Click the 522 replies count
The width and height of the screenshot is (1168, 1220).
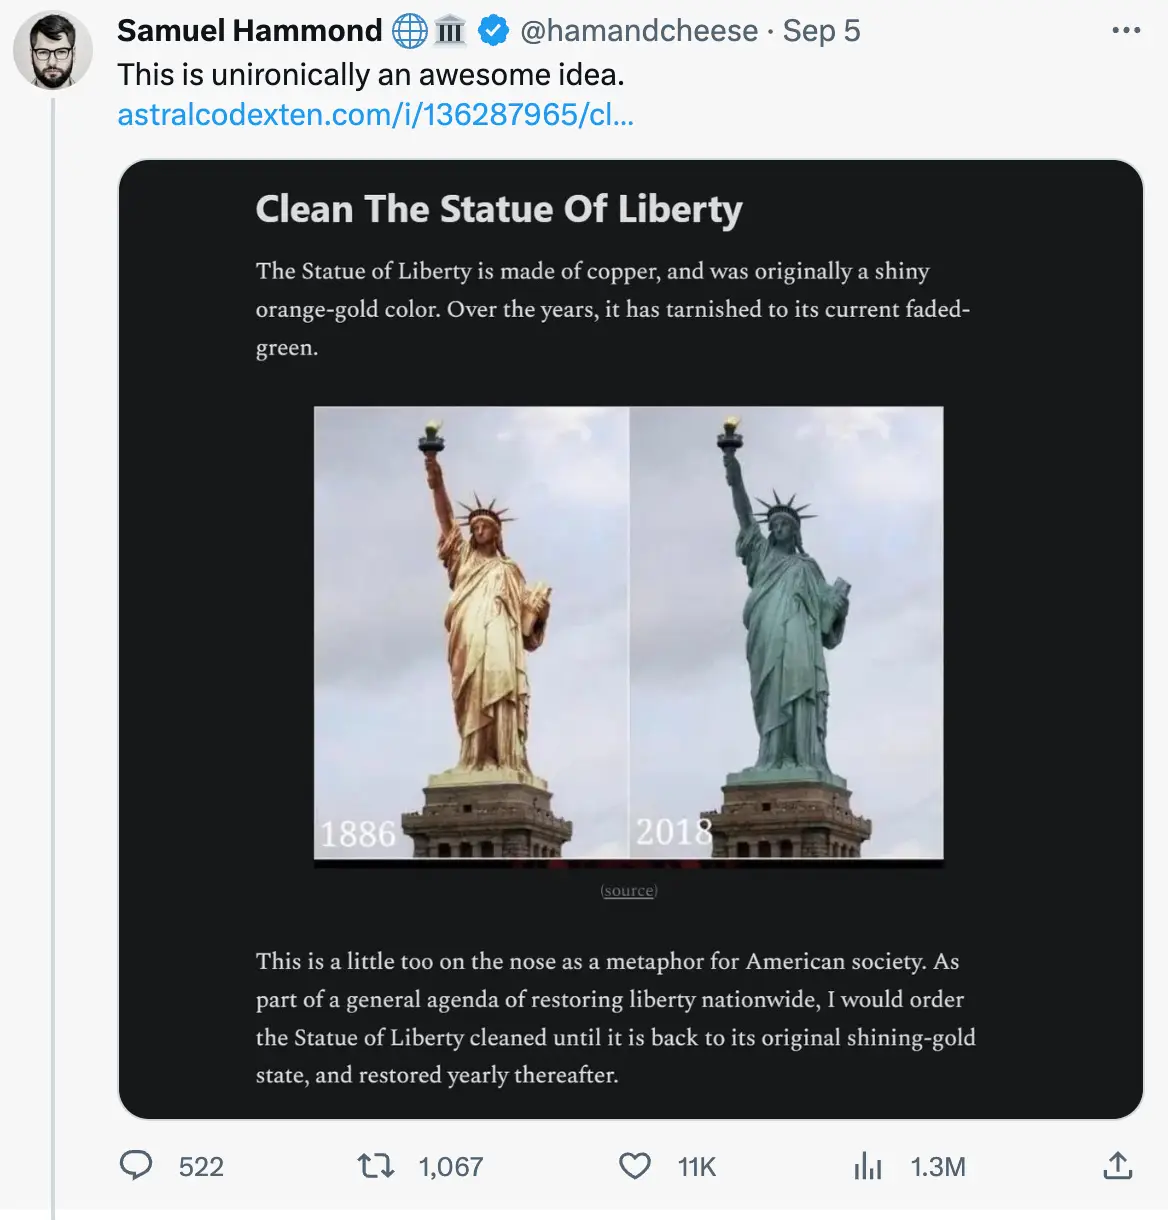[201, 1166]
